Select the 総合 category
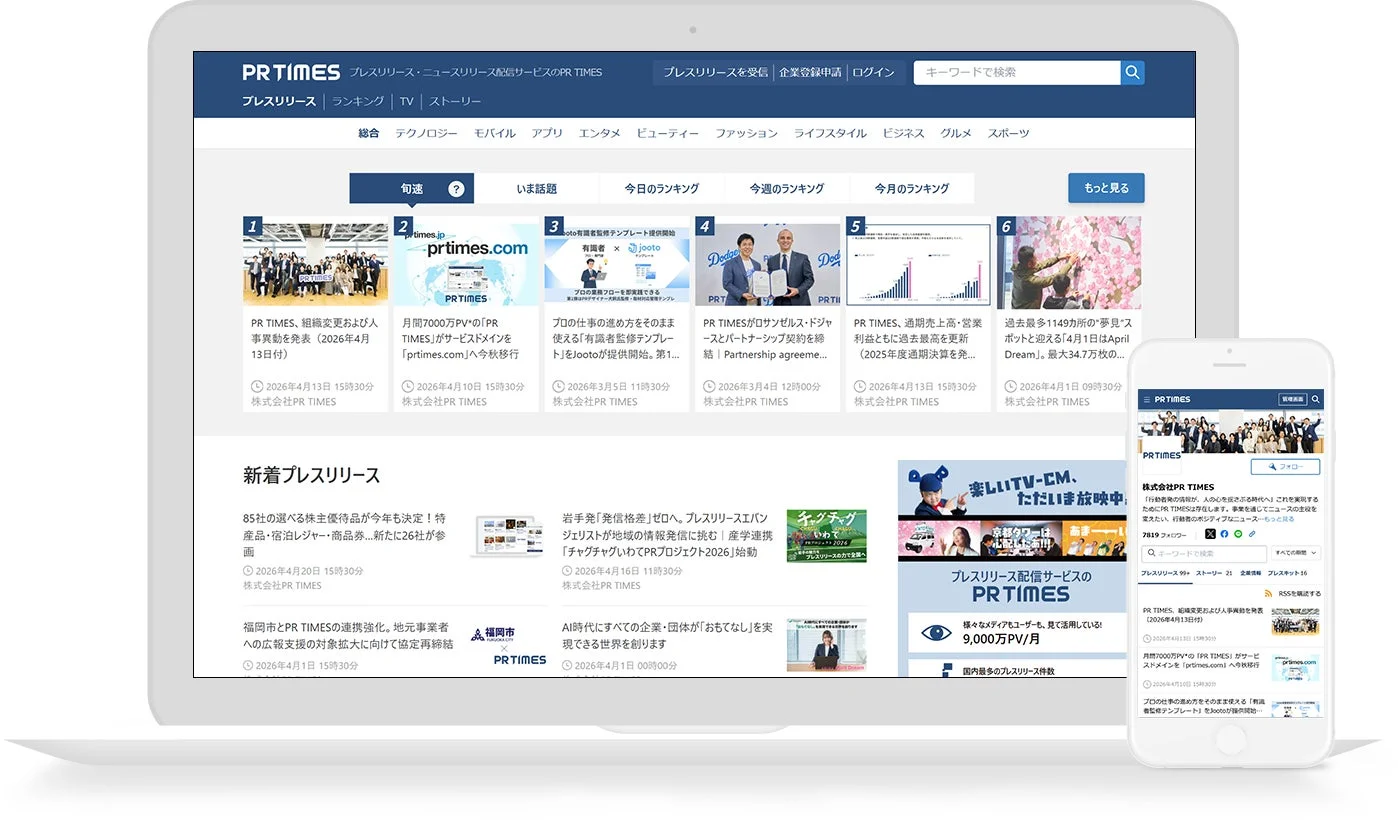This screenshot has width=1398, height=820. (x=369, y=133)
